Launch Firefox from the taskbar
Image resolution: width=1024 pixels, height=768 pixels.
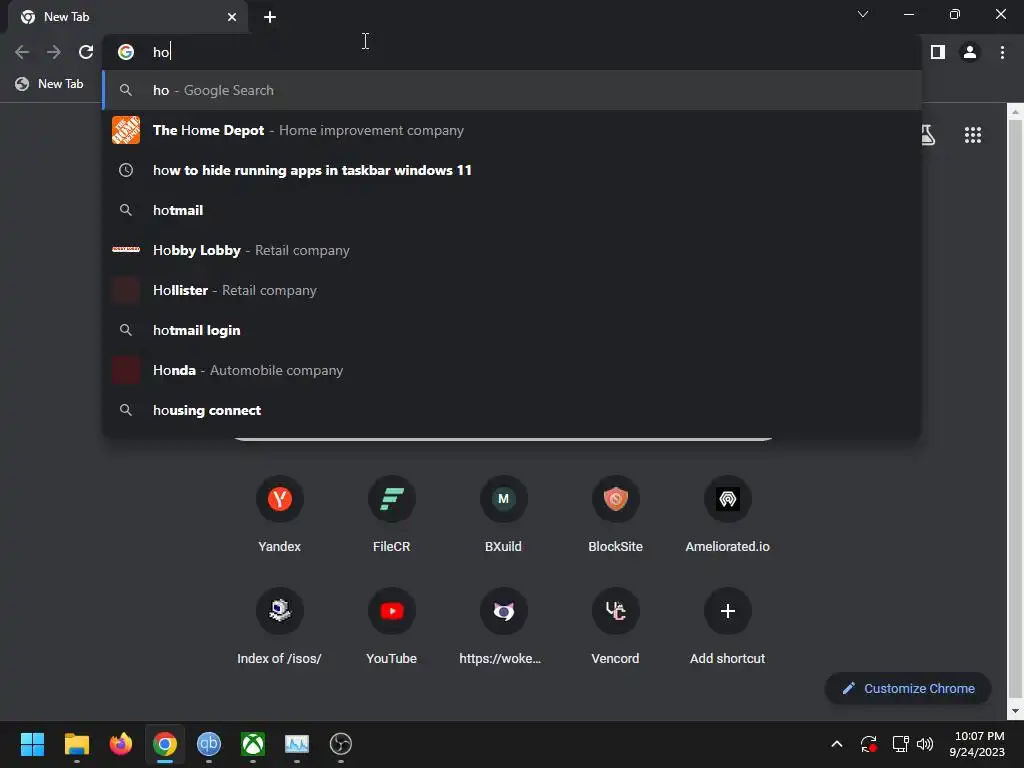pos(121,744)
